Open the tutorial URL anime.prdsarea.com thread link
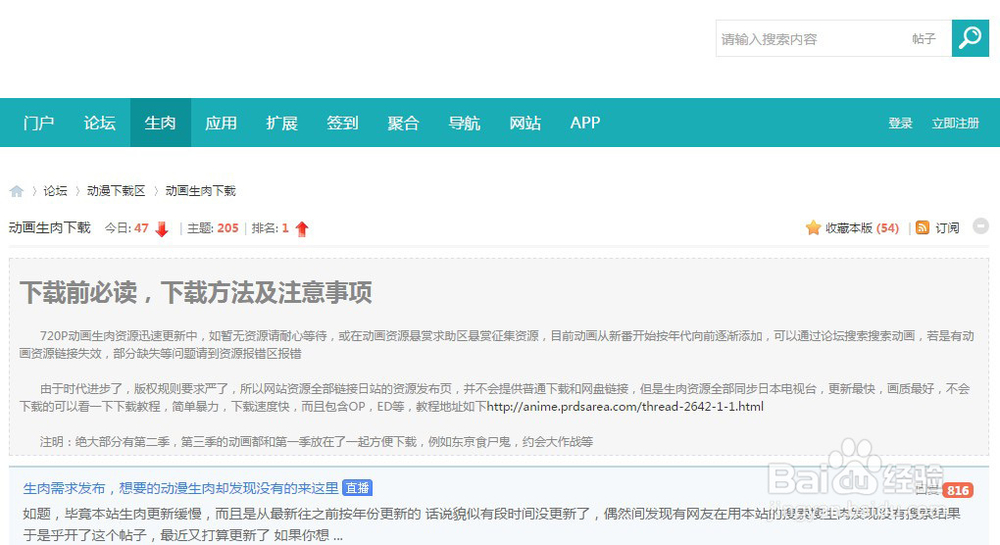1000x545 pixels. (625, 407)
